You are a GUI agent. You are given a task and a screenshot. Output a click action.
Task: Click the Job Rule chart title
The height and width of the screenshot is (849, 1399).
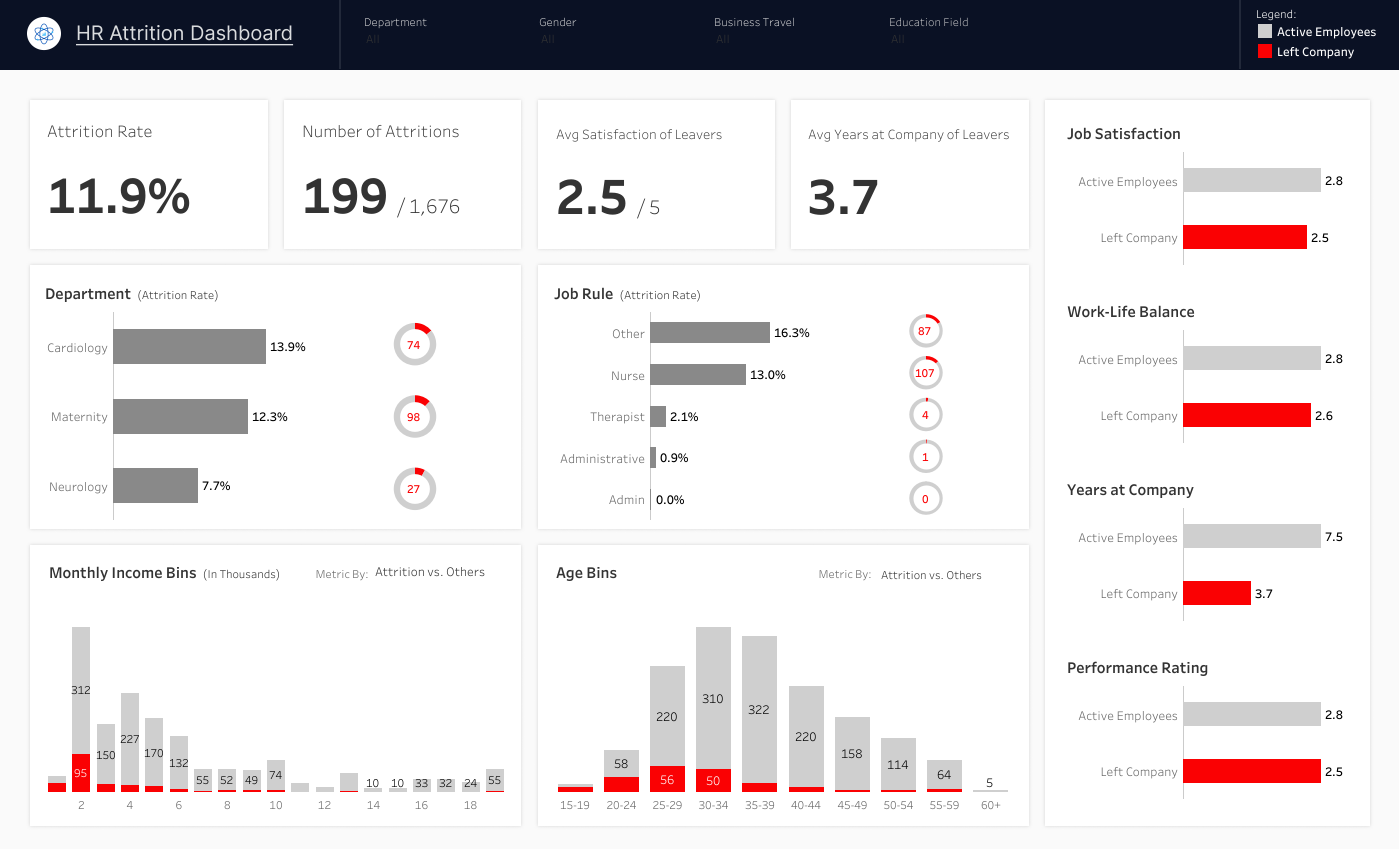point(583,294)
